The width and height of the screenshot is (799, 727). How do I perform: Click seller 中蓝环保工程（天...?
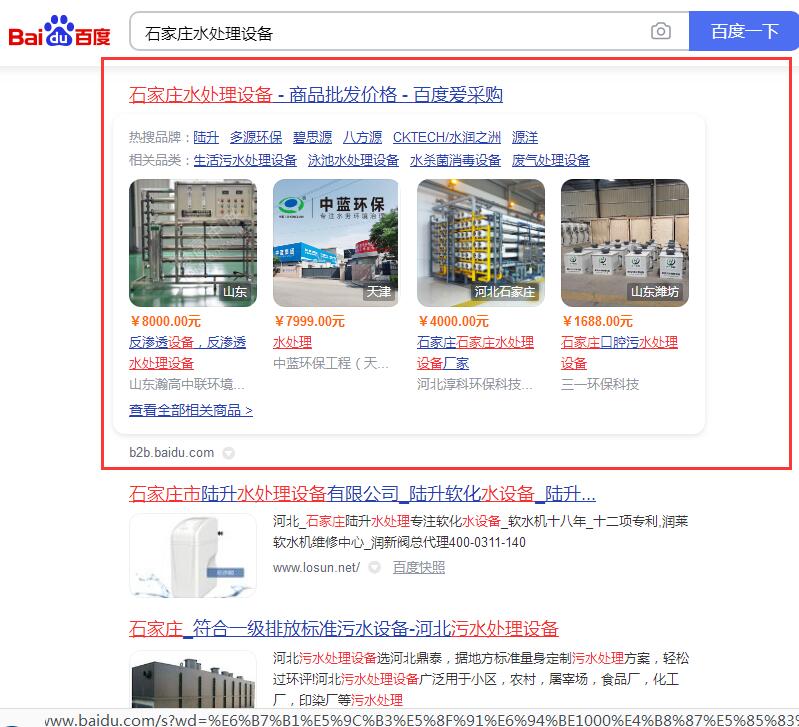pyautogui.click(x=331, y=363)
